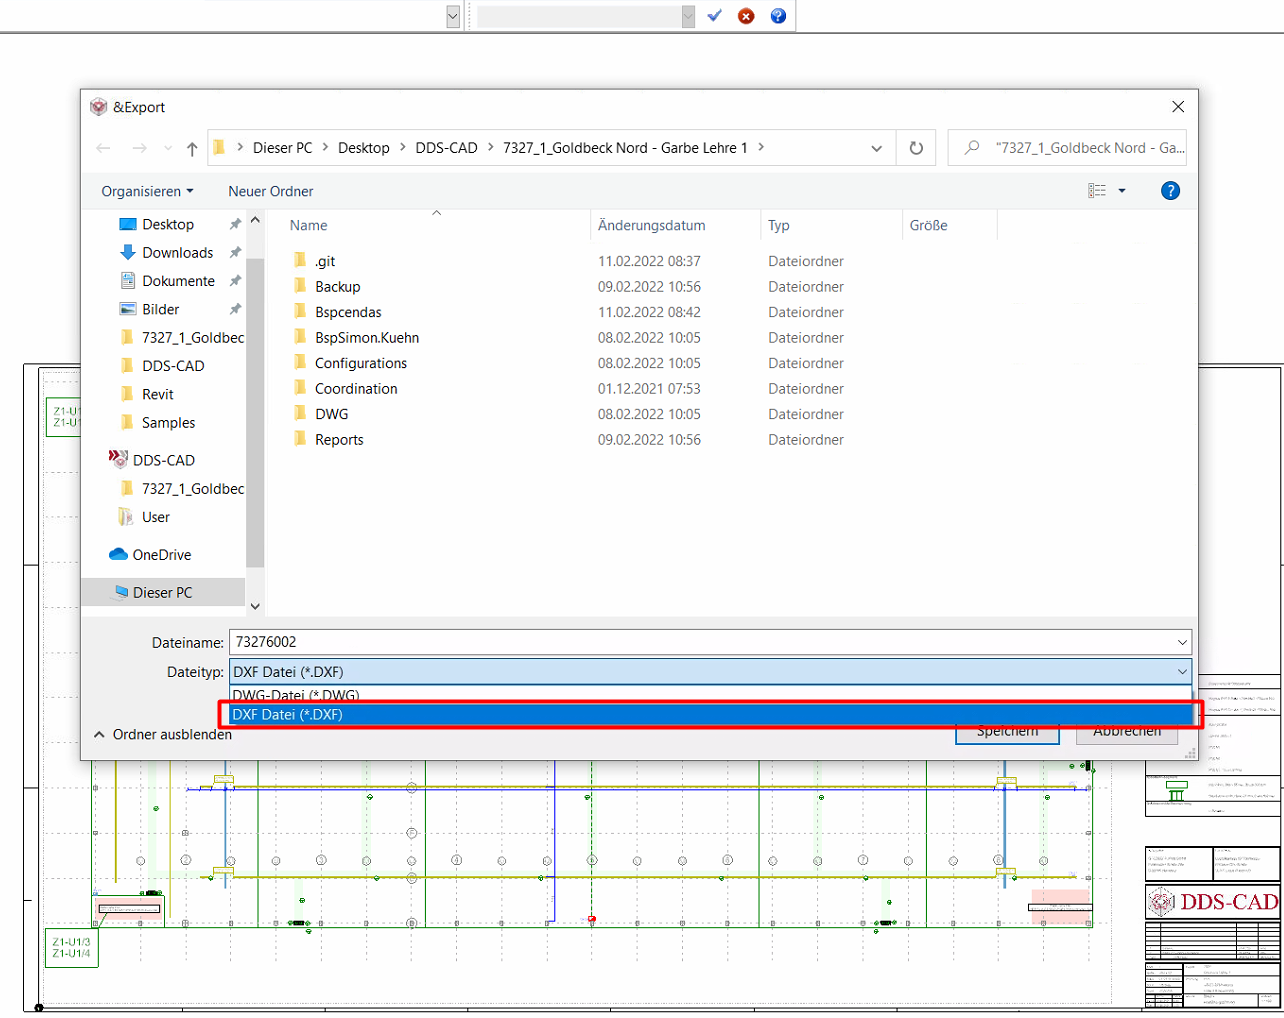1284x1018 pixels.
Task: Click the 11.02.2022 08:37 date cell
Action: 649,261
